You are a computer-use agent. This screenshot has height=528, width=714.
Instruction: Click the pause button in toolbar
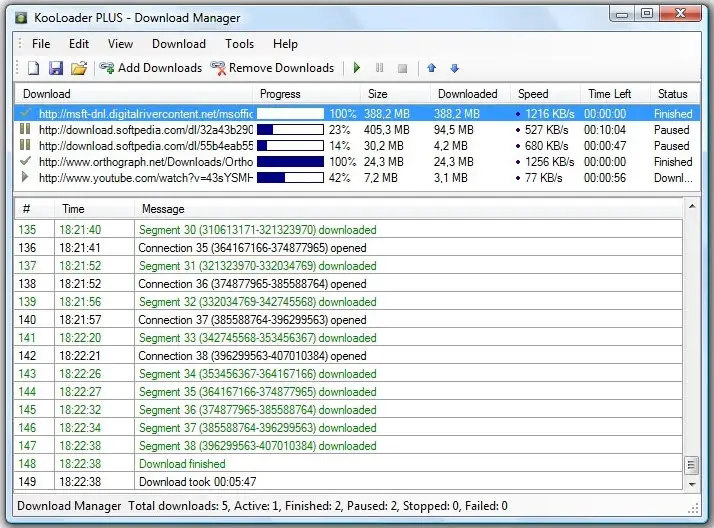pyautogui.click(x=379, y=68)
